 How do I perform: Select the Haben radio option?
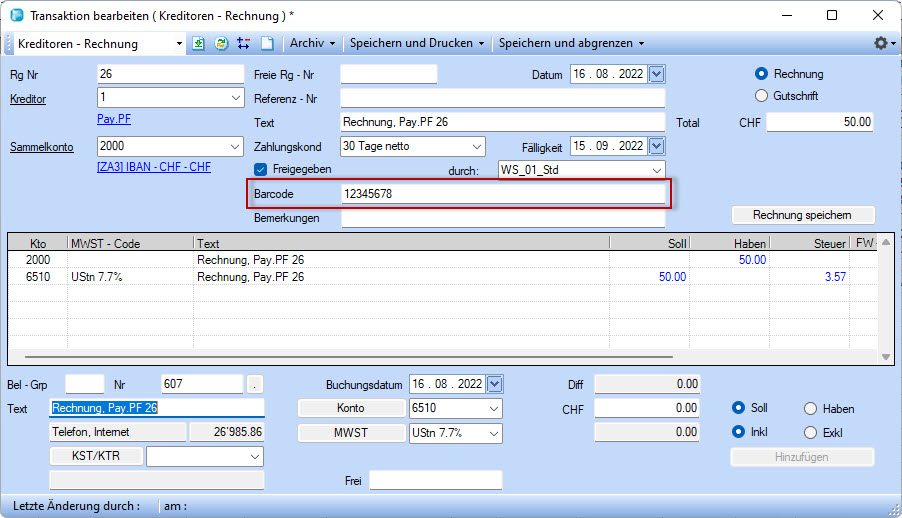coord(811,408)
